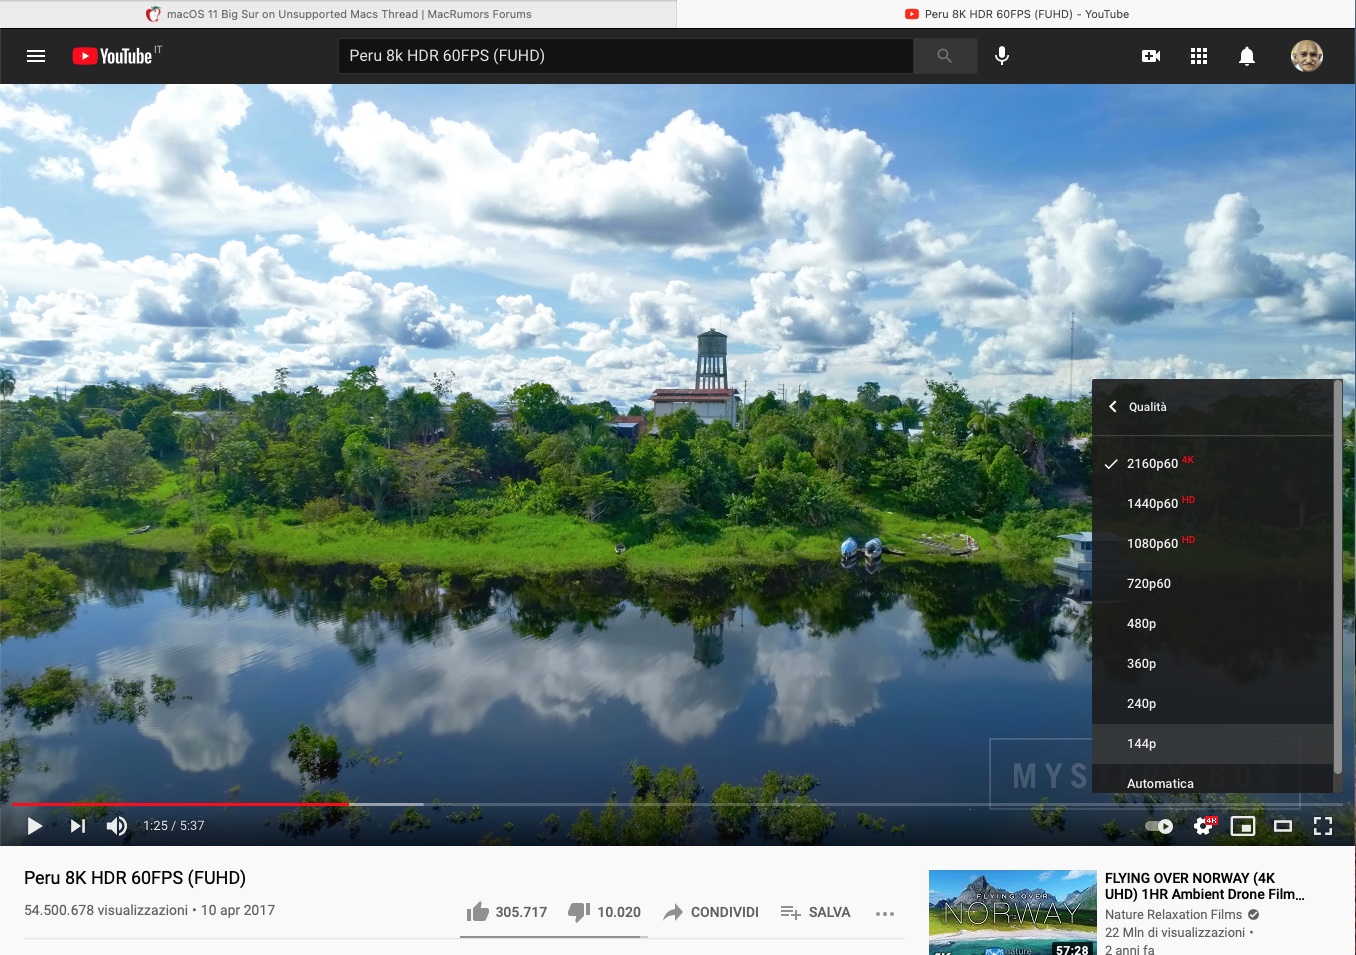Toggle the autoplay switch in the player

click(1159, 826)
